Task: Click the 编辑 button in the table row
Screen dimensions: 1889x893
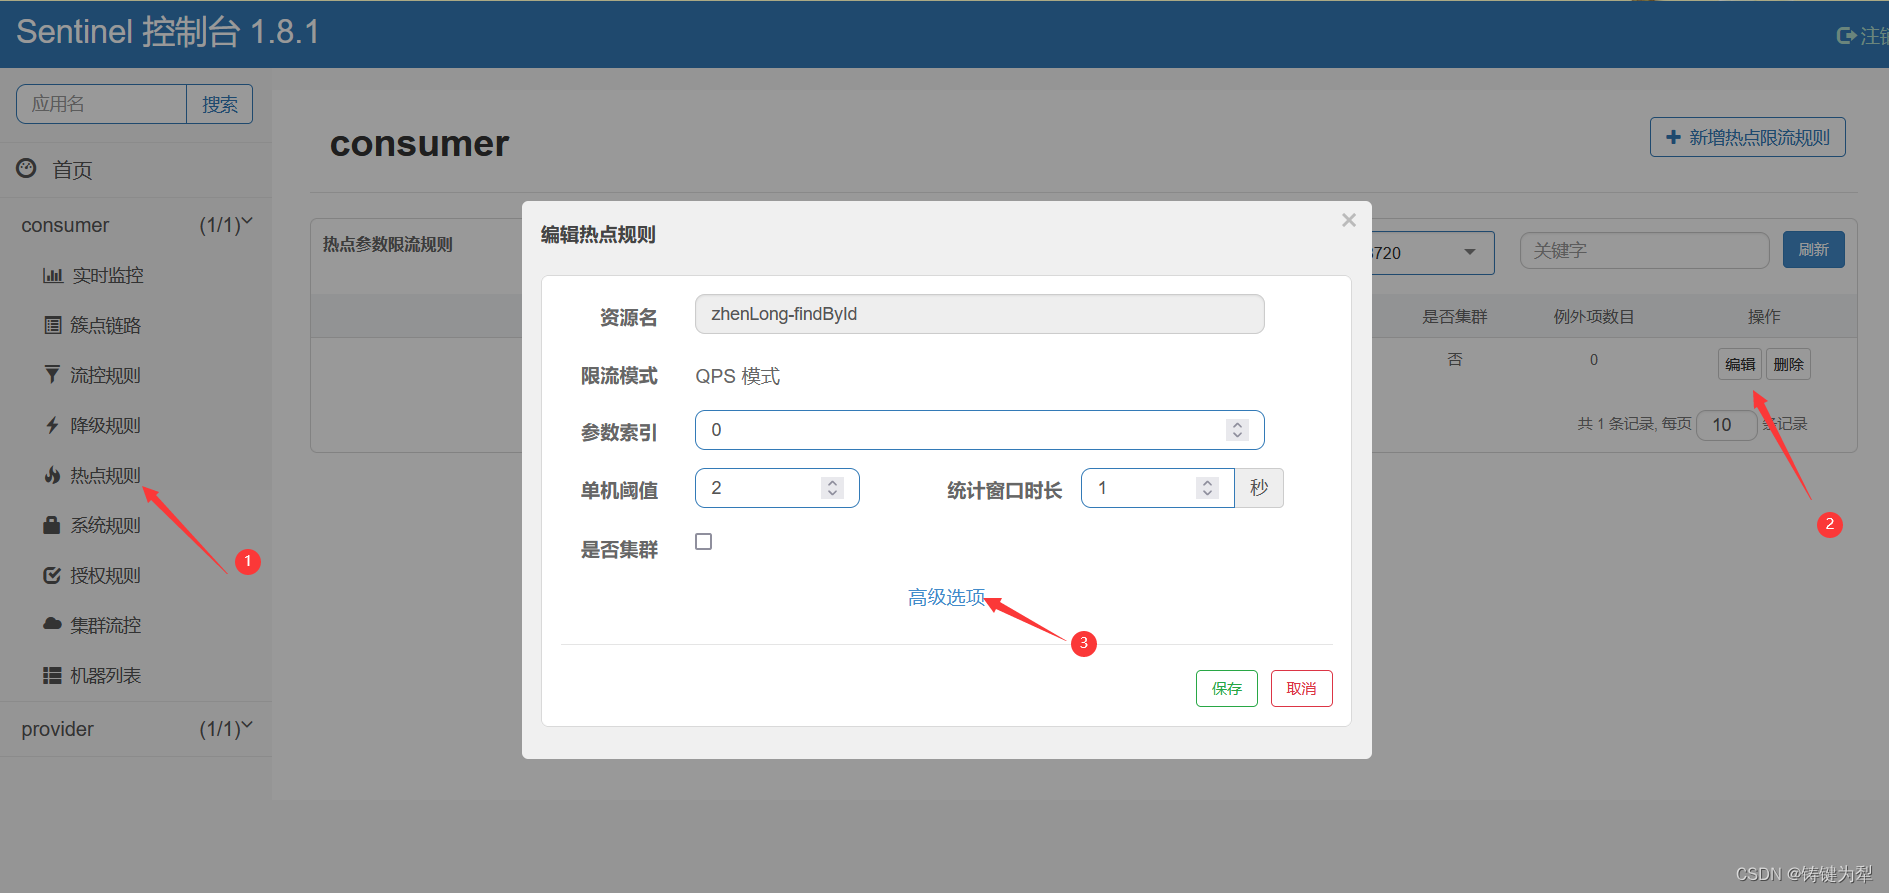Action: (x=1740, y=364)
